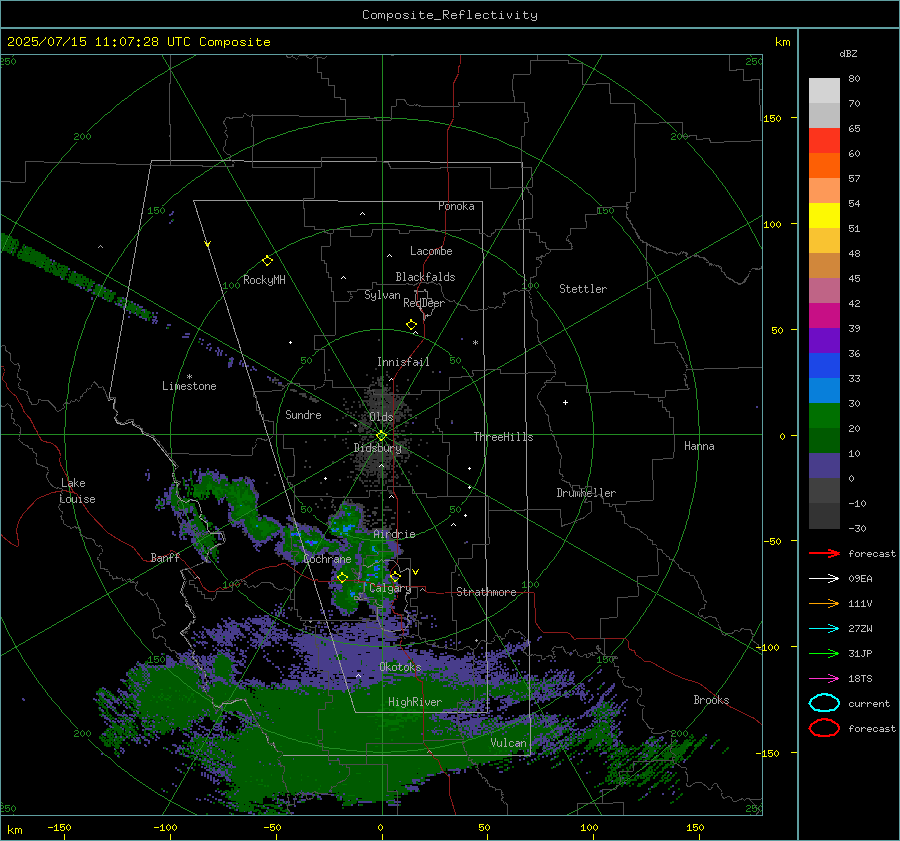
Task: Click the Ponoka town label
Action: 456,206
